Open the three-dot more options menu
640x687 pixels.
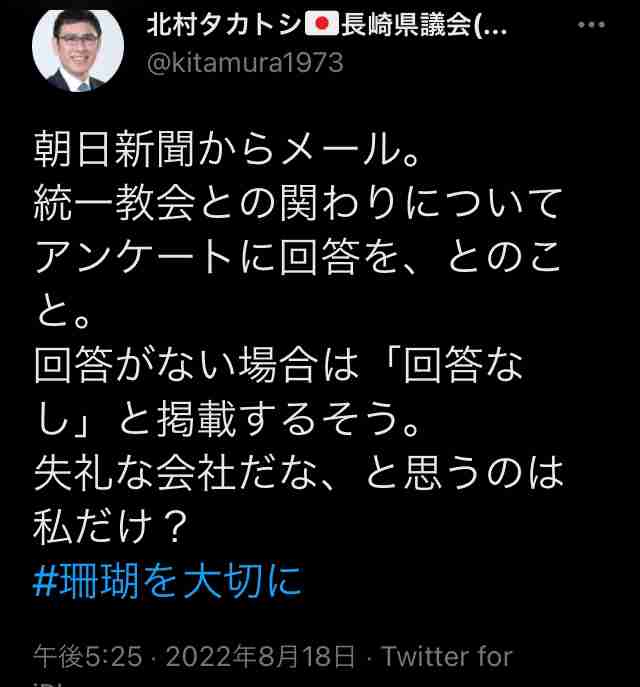[x=591, y=25]
